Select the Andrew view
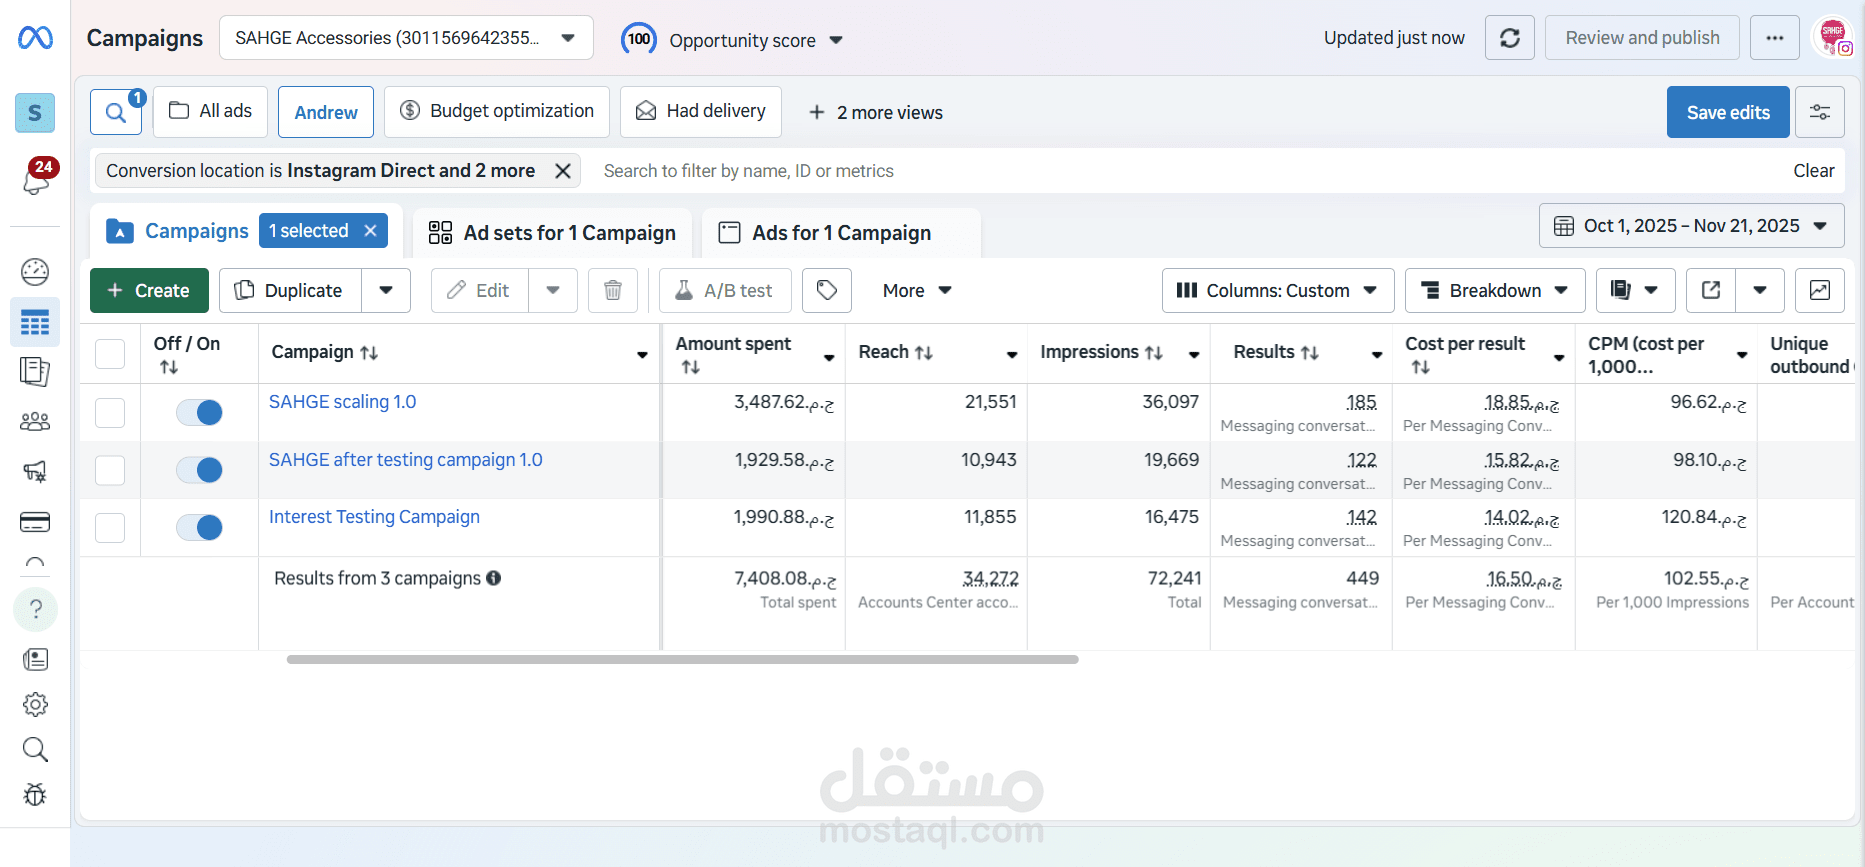The image size is (1865, 867). click(326, 112)
